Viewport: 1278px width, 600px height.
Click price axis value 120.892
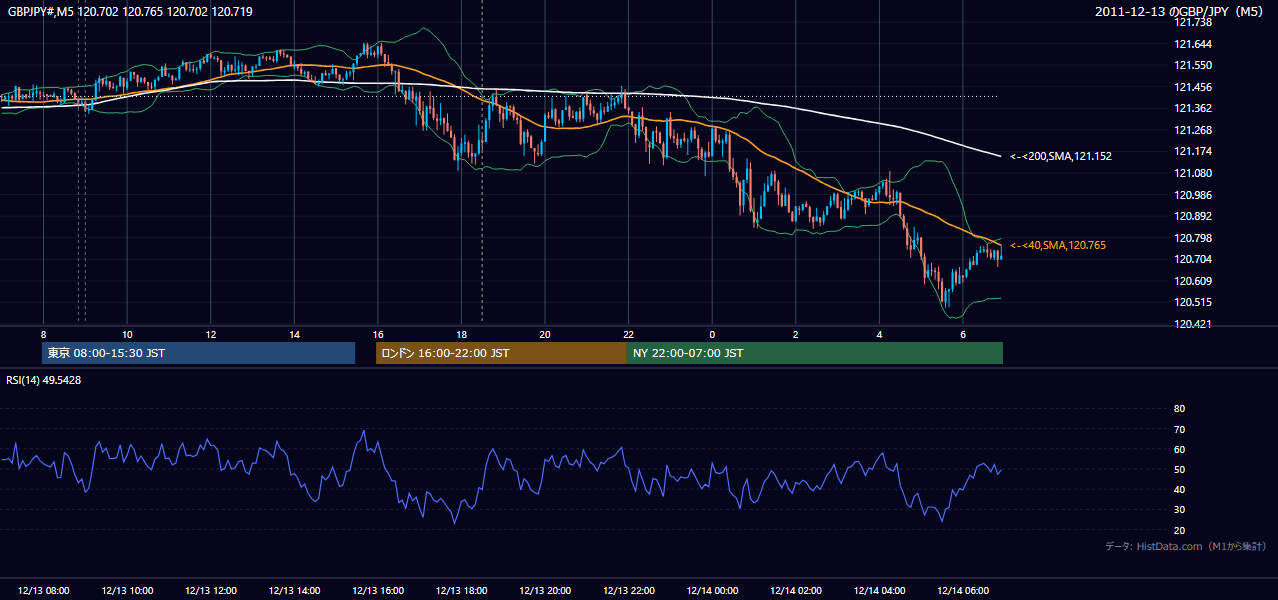click(1192, 216)
